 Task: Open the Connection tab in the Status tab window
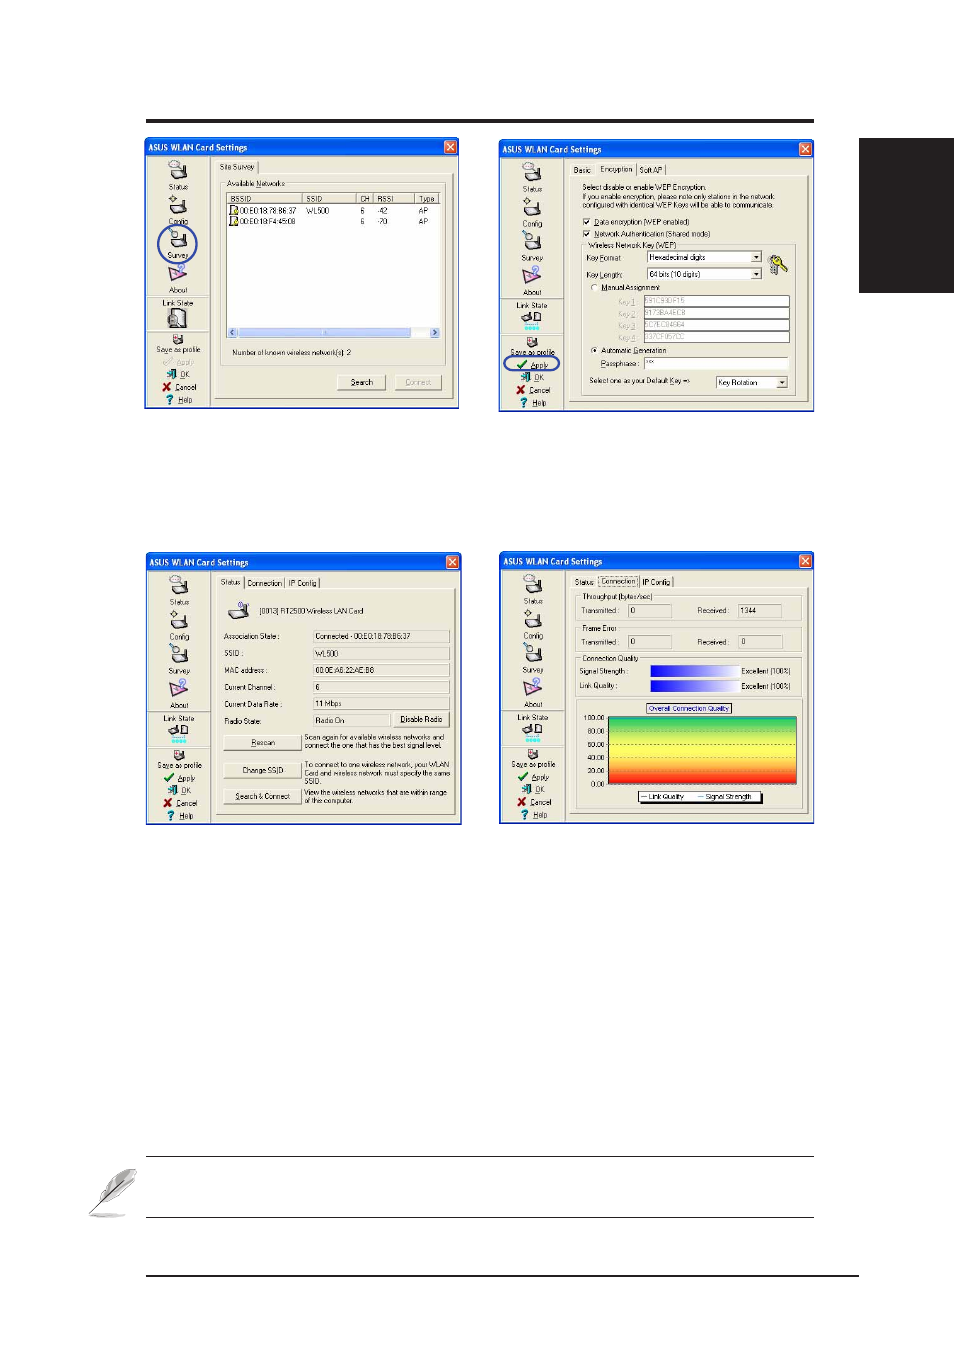tap(265, 583)
